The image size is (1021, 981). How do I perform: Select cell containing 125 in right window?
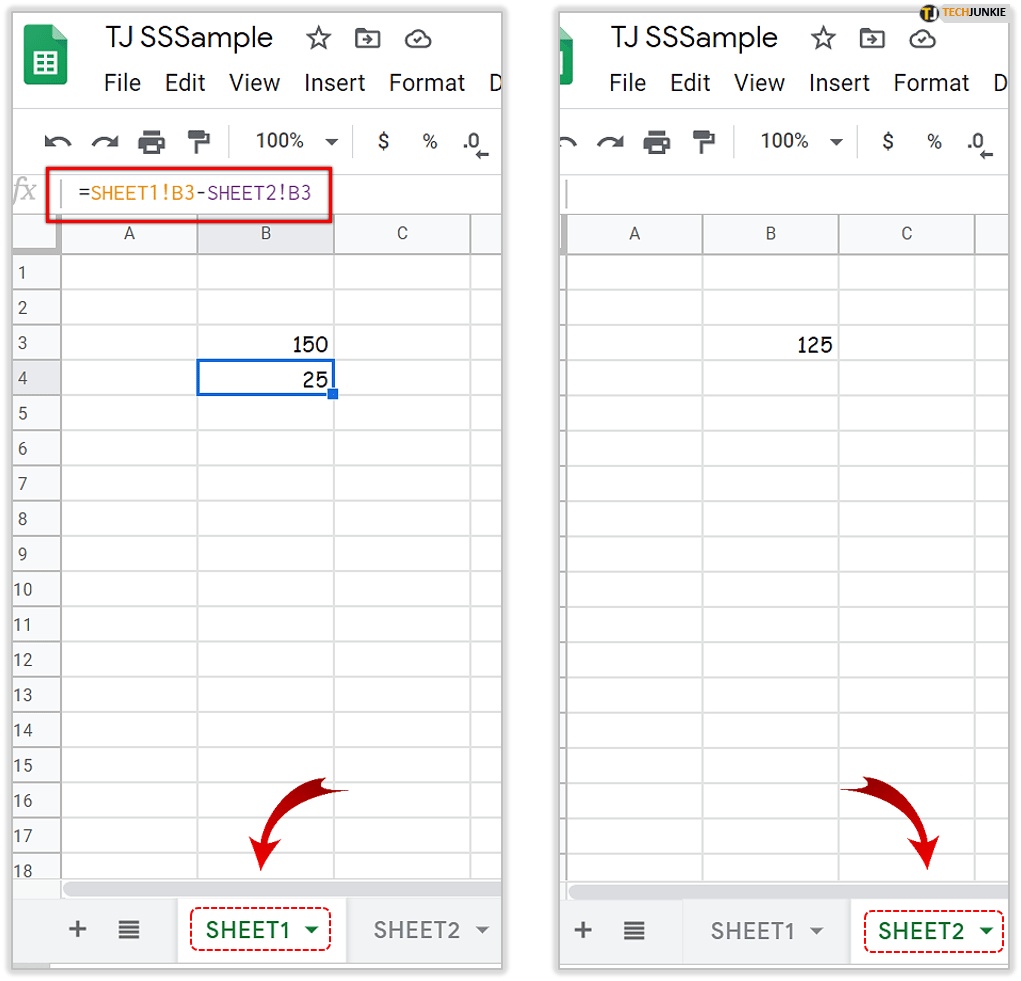(x=770, y=344)
